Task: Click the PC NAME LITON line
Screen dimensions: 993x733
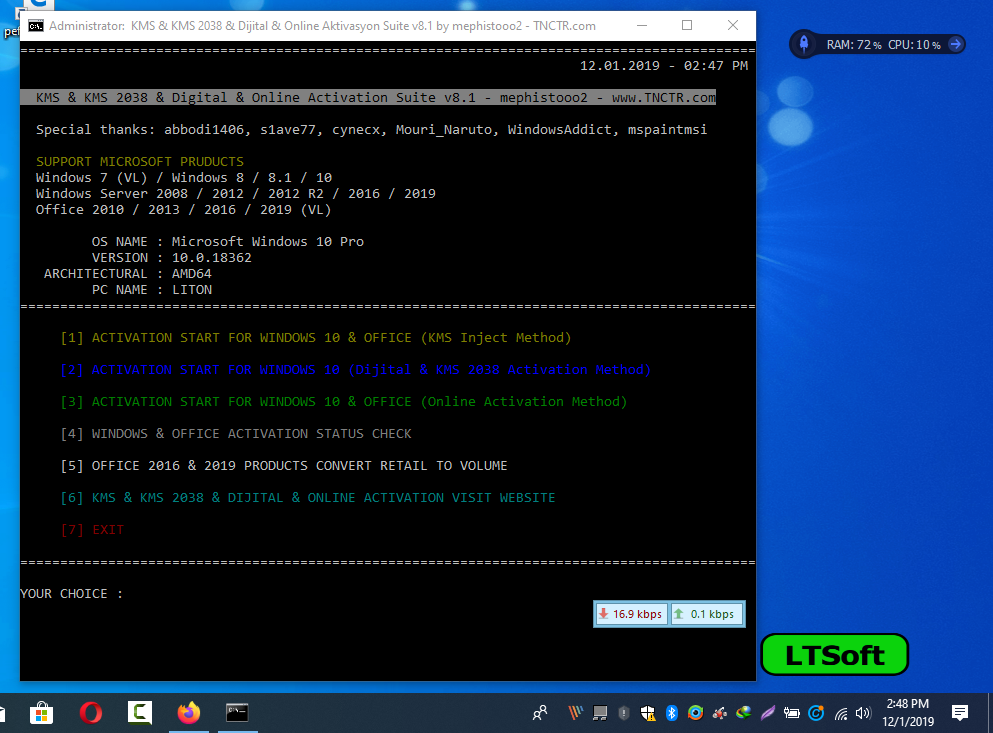Action: pos(151,290)
